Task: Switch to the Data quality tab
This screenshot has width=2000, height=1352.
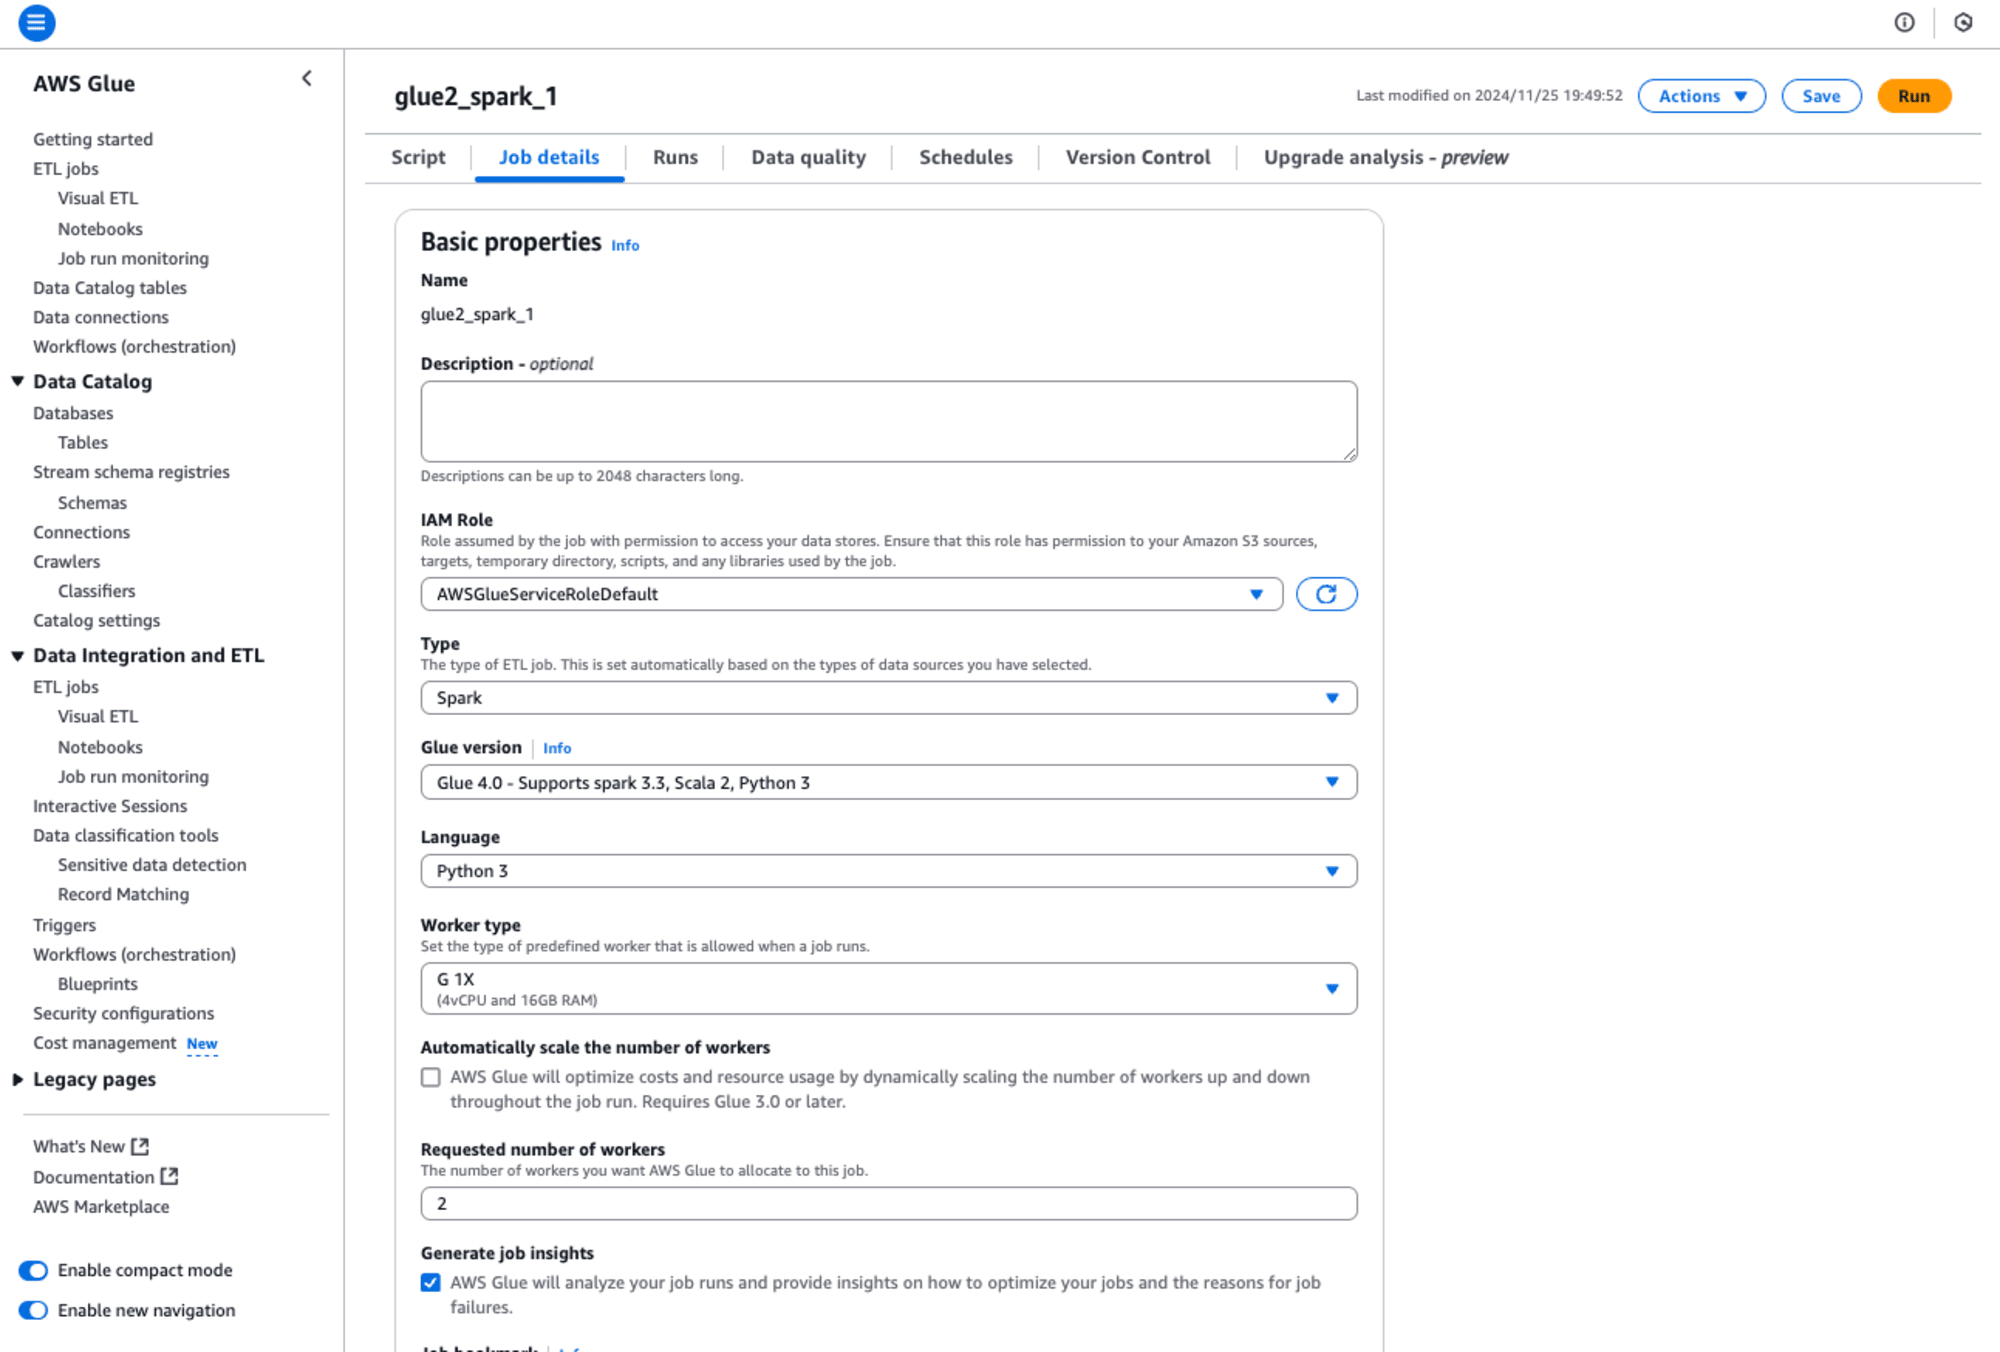Action: pyautogui.click(x=808, y=155)
